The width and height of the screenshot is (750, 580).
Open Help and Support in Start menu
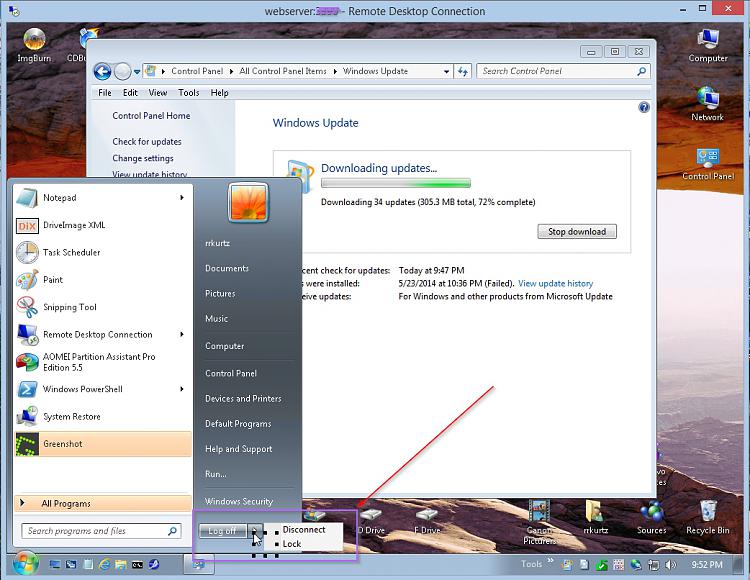(x=238, y=449)
